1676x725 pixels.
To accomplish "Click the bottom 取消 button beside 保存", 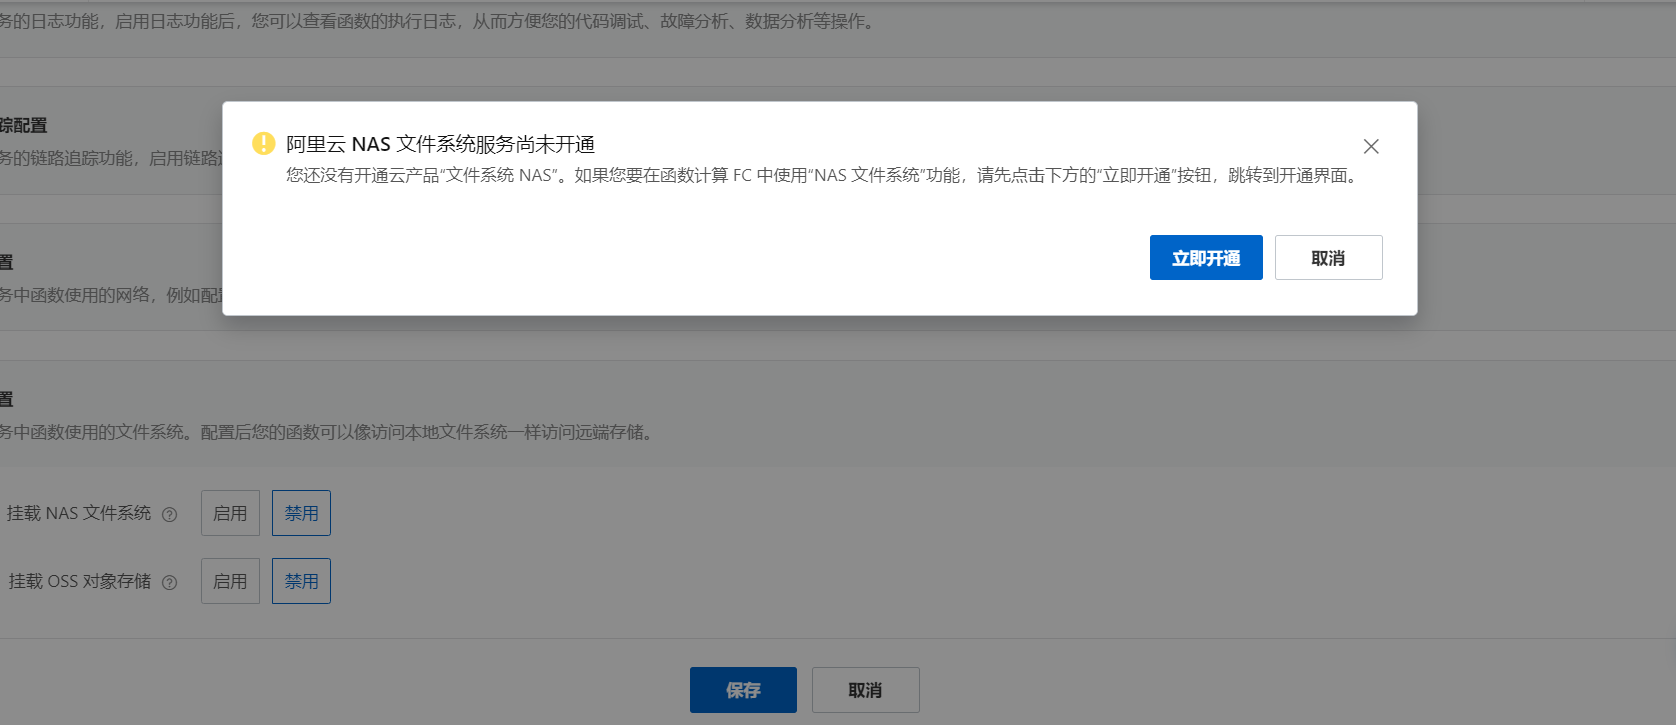I will pos(865,690).
